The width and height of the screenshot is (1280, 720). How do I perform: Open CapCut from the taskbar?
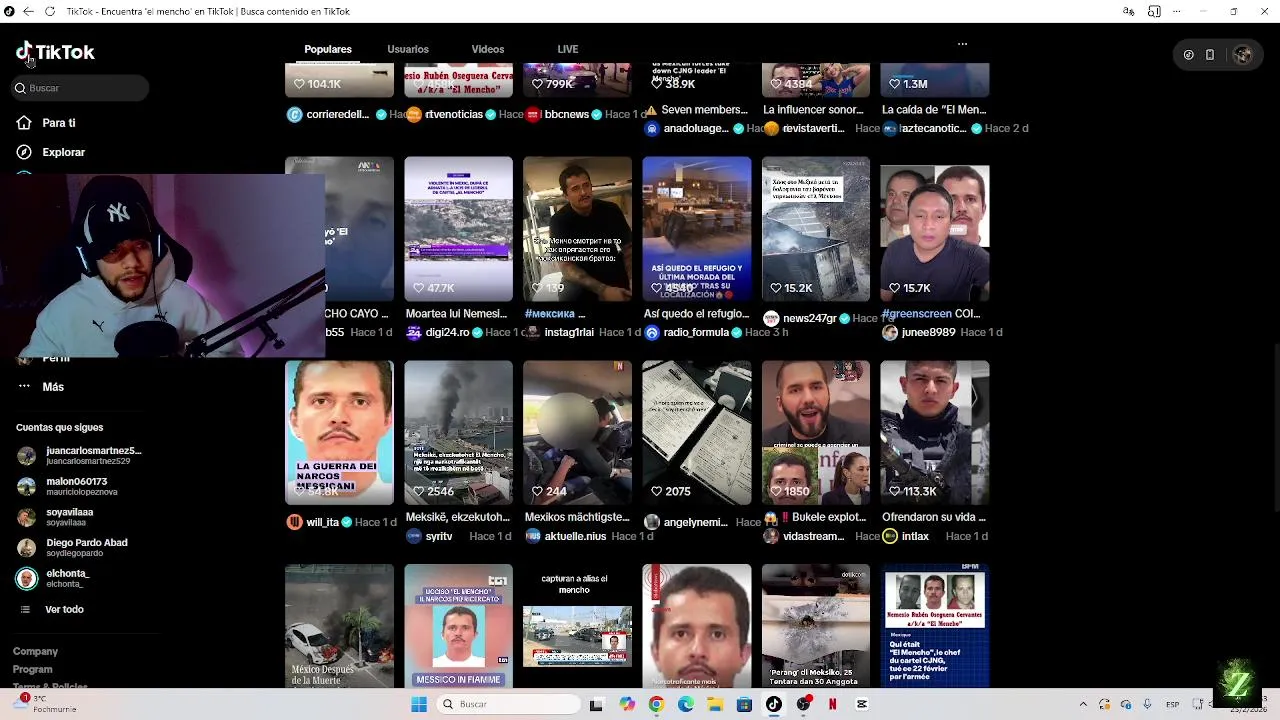click(x=862, y=704)
